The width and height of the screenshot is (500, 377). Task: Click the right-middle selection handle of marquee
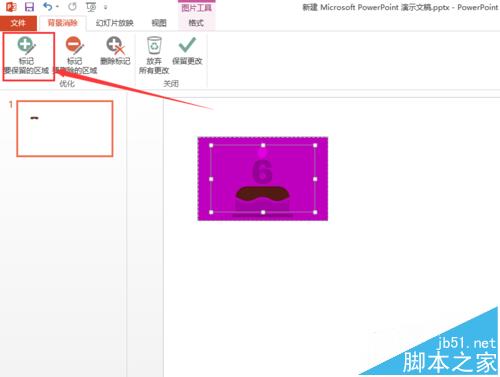[315, 179]
